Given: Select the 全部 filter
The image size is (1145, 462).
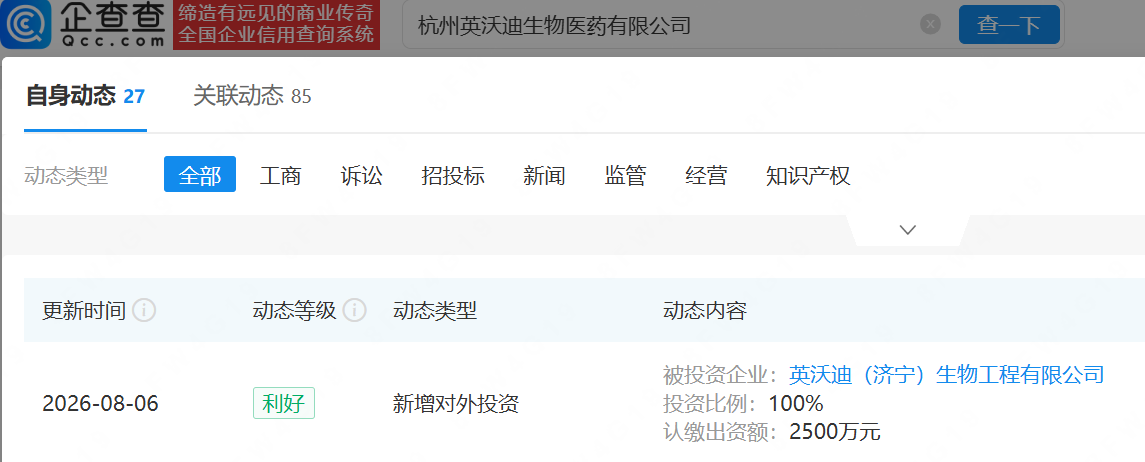Looking at the screenshot, I should [199, 175].
